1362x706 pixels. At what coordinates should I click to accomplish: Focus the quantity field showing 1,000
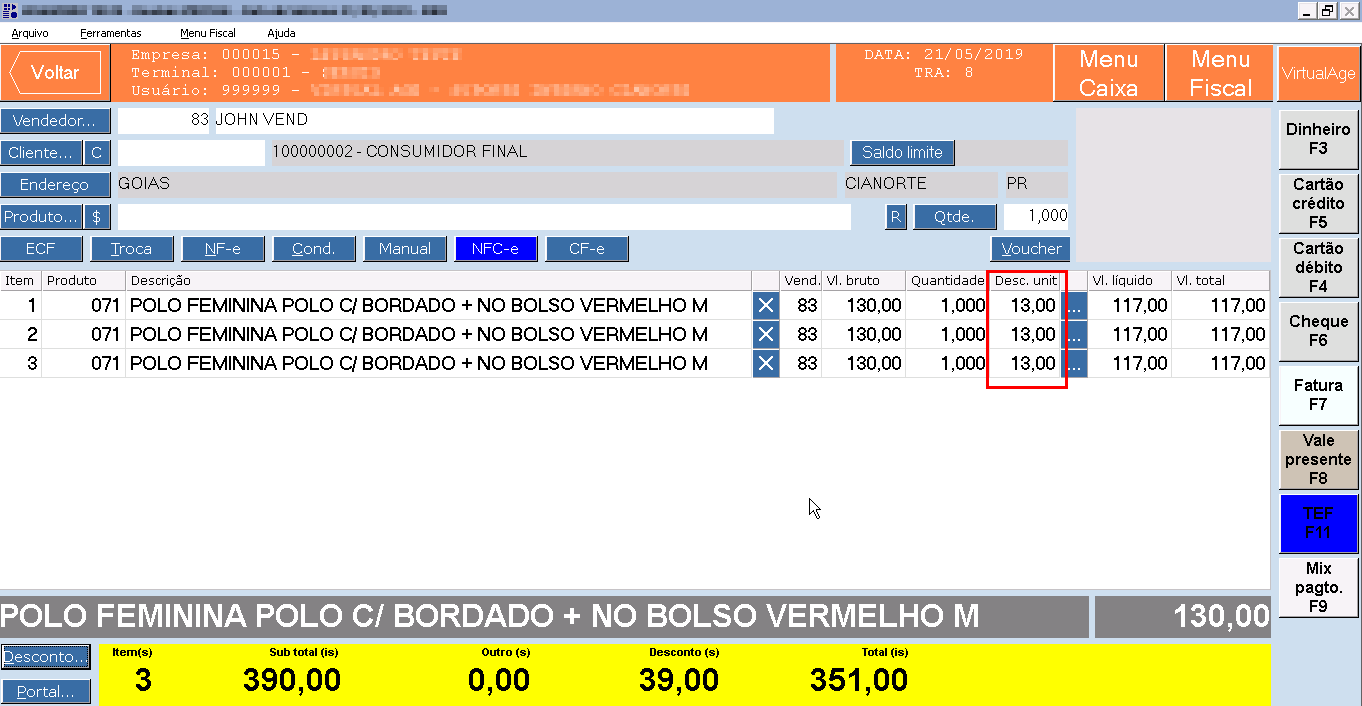1036,217
